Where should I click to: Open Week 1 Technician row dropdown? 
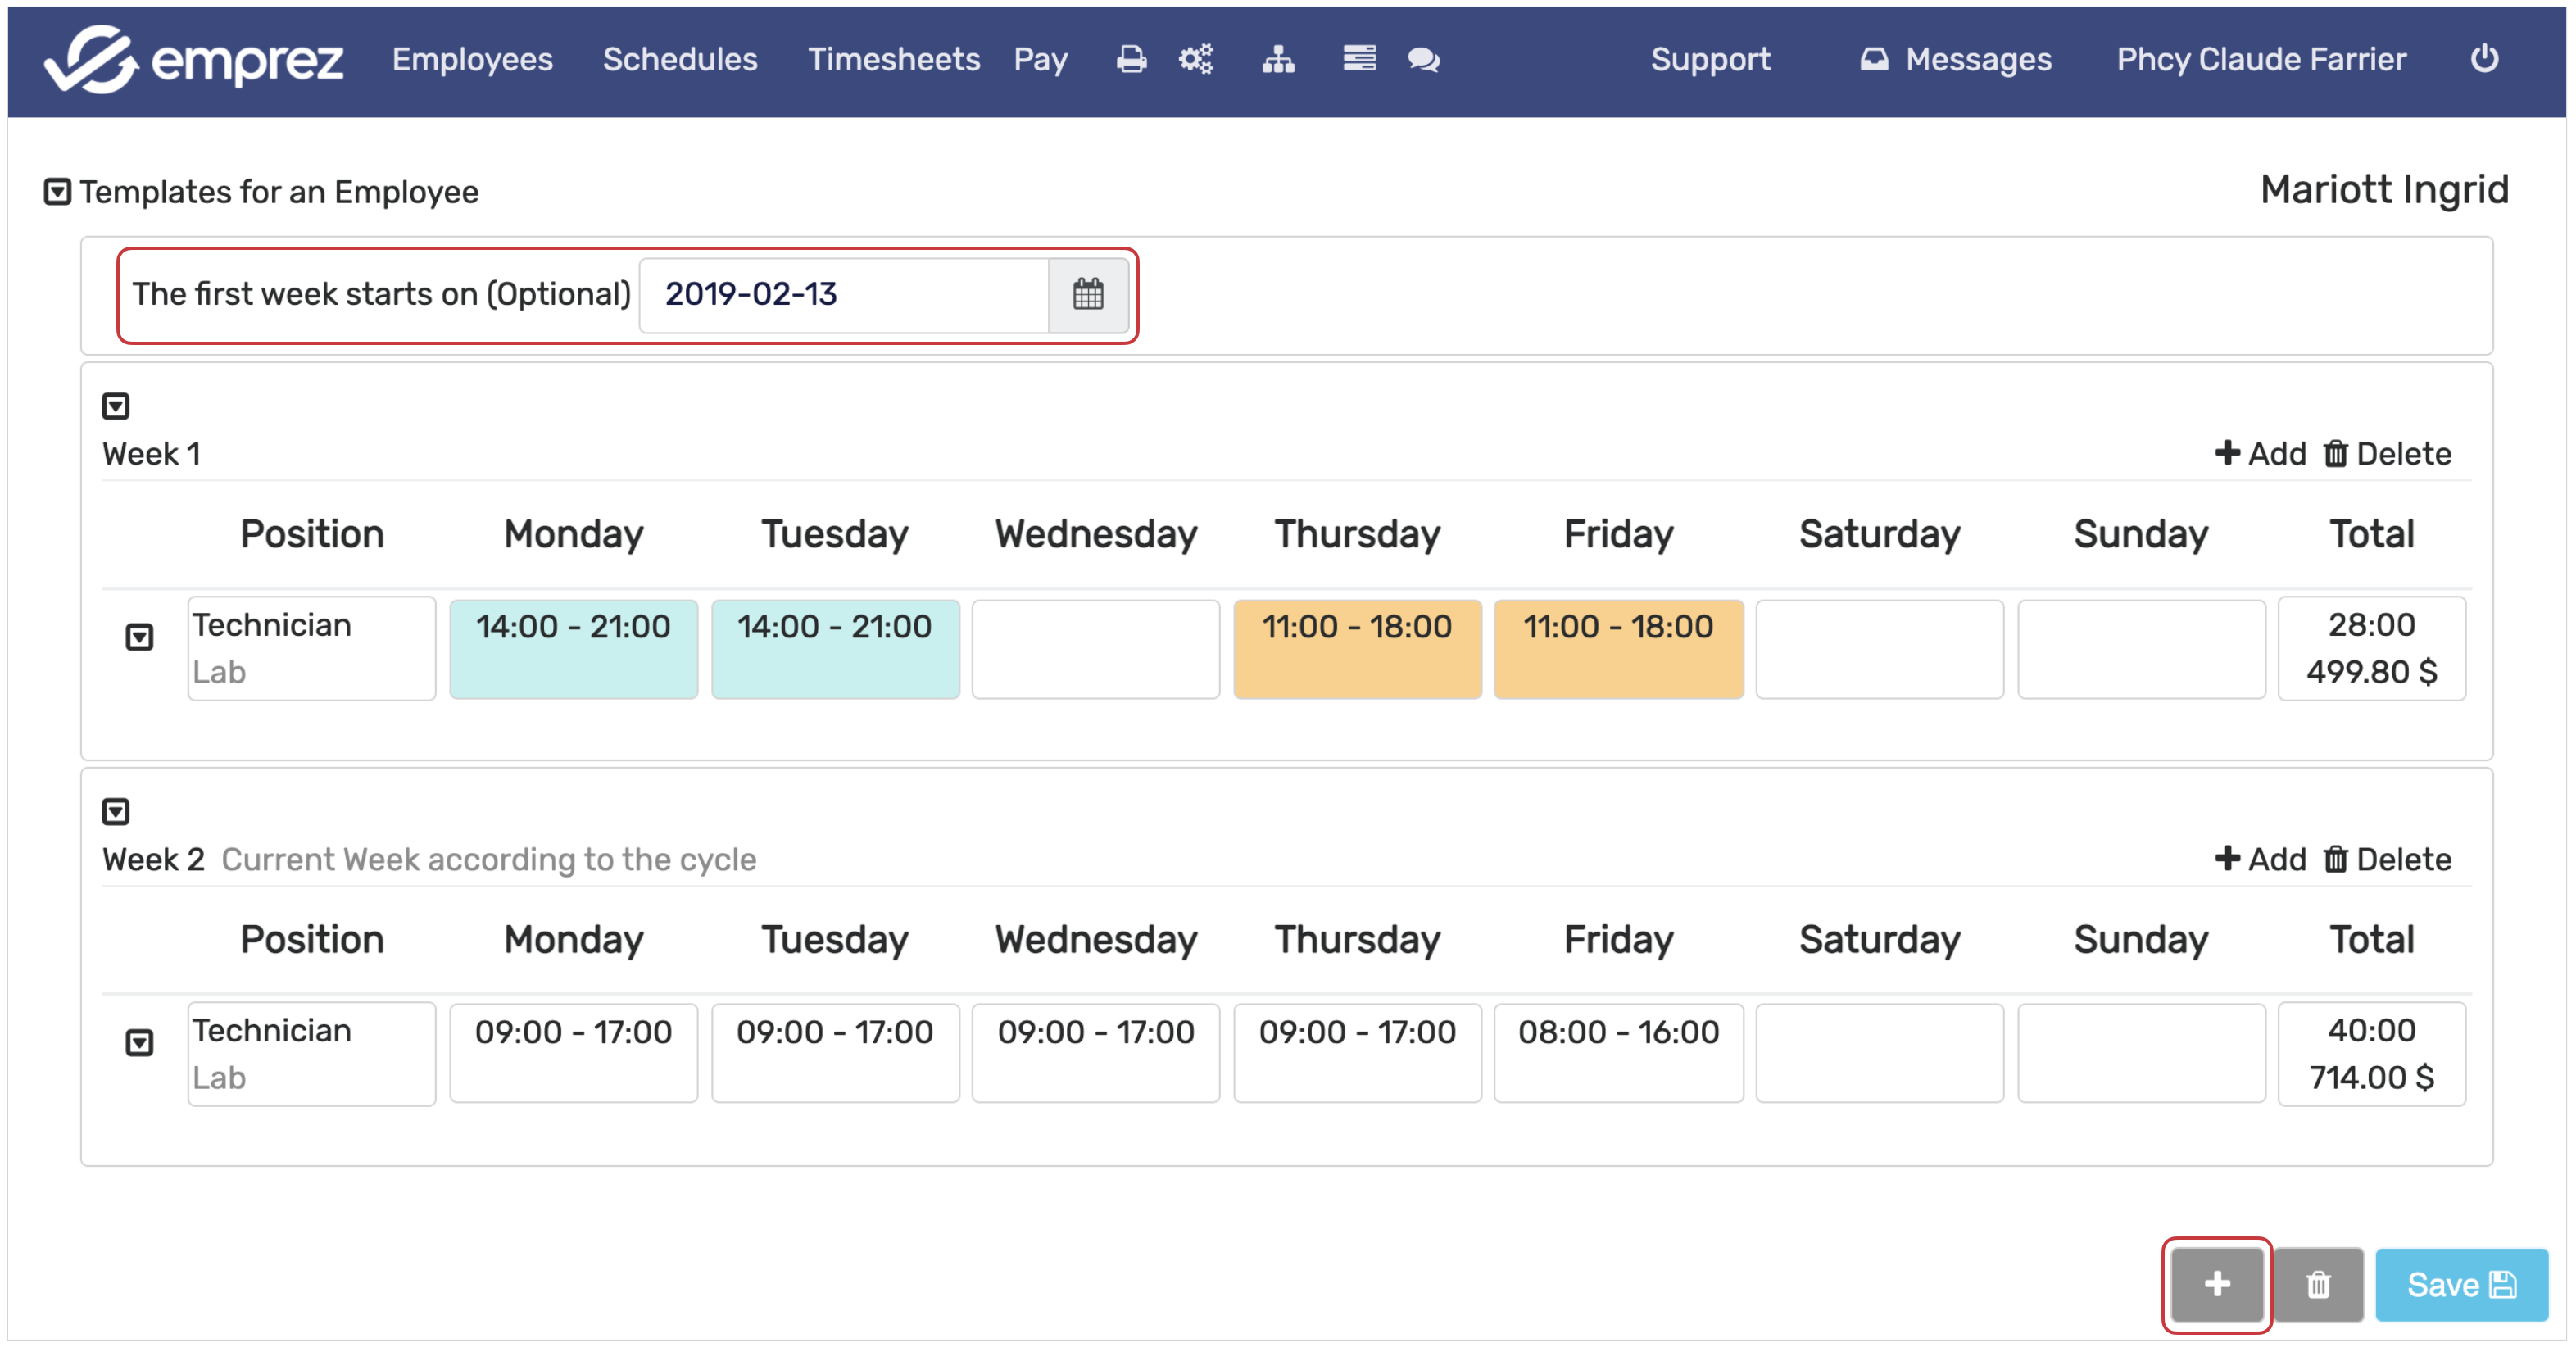139,637
